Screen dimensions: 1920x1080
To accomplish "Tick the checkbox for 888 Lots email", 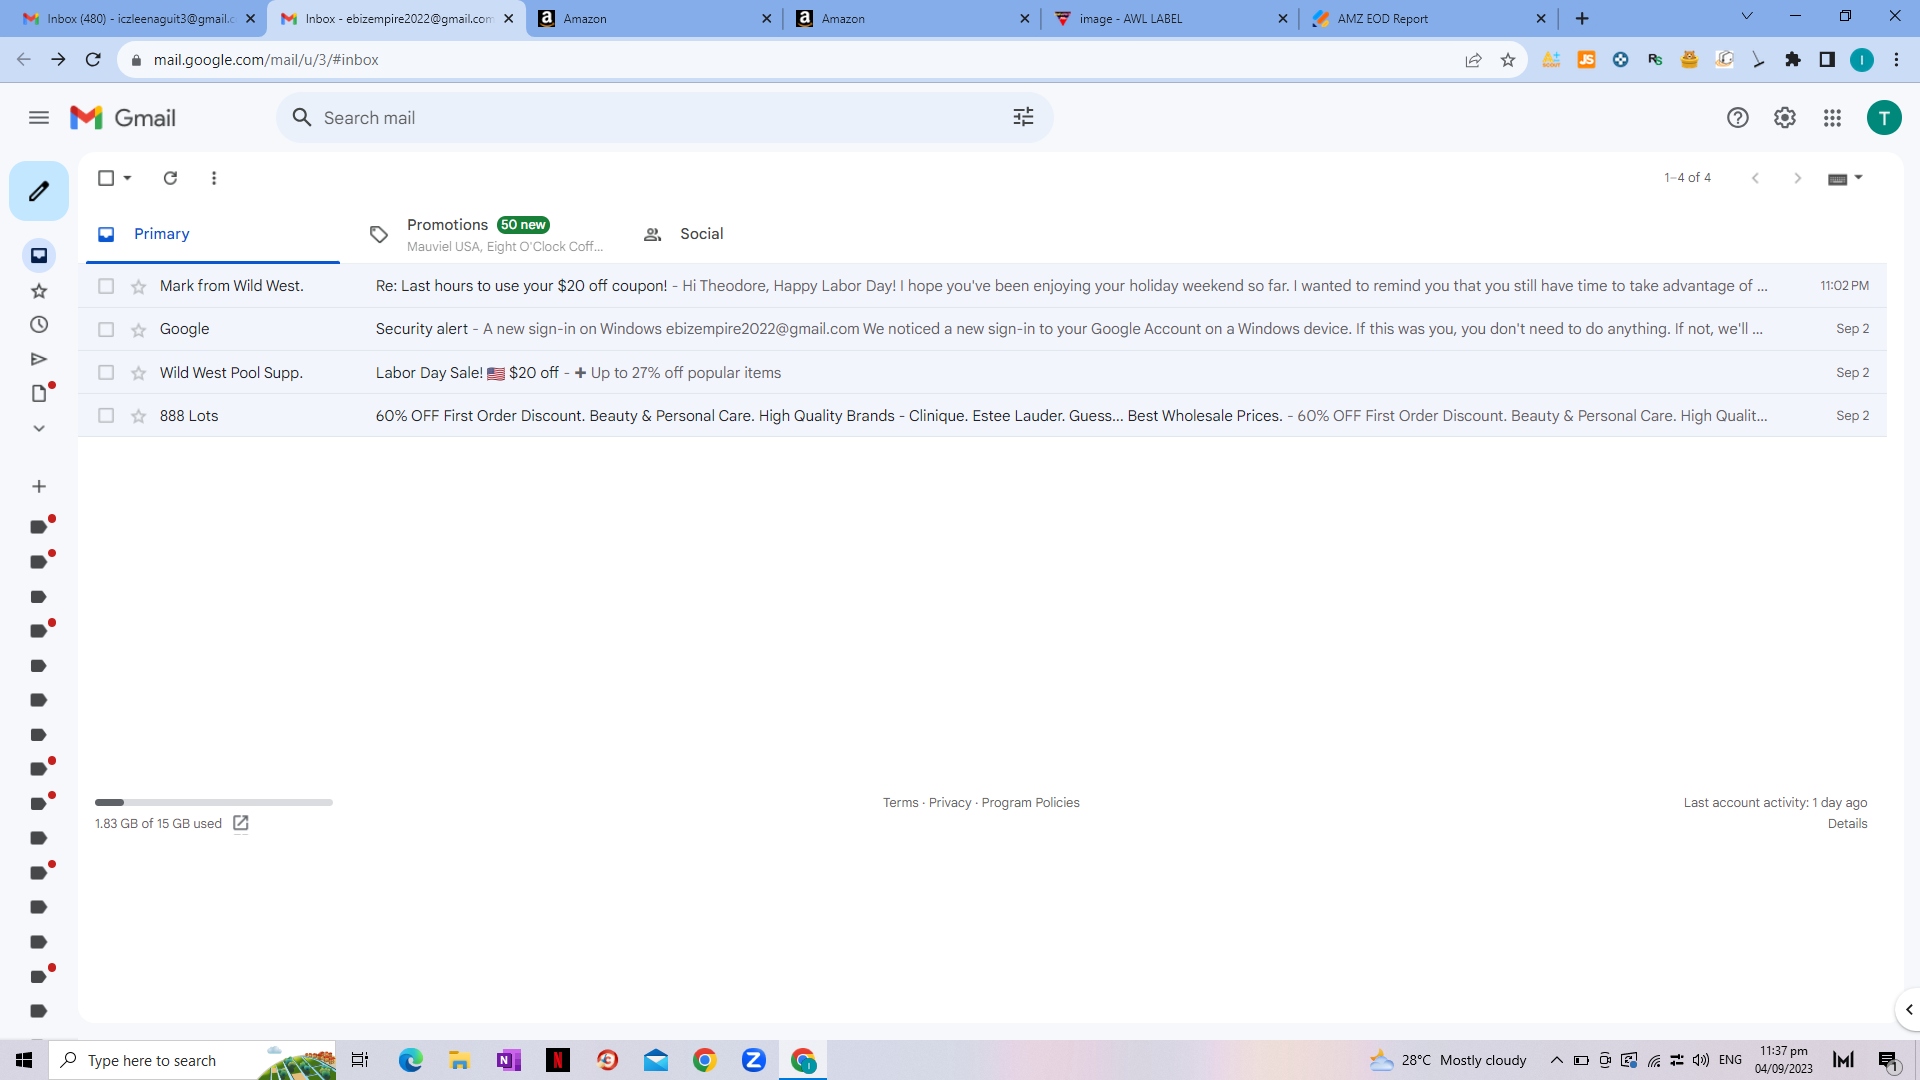I will (106, 416).
